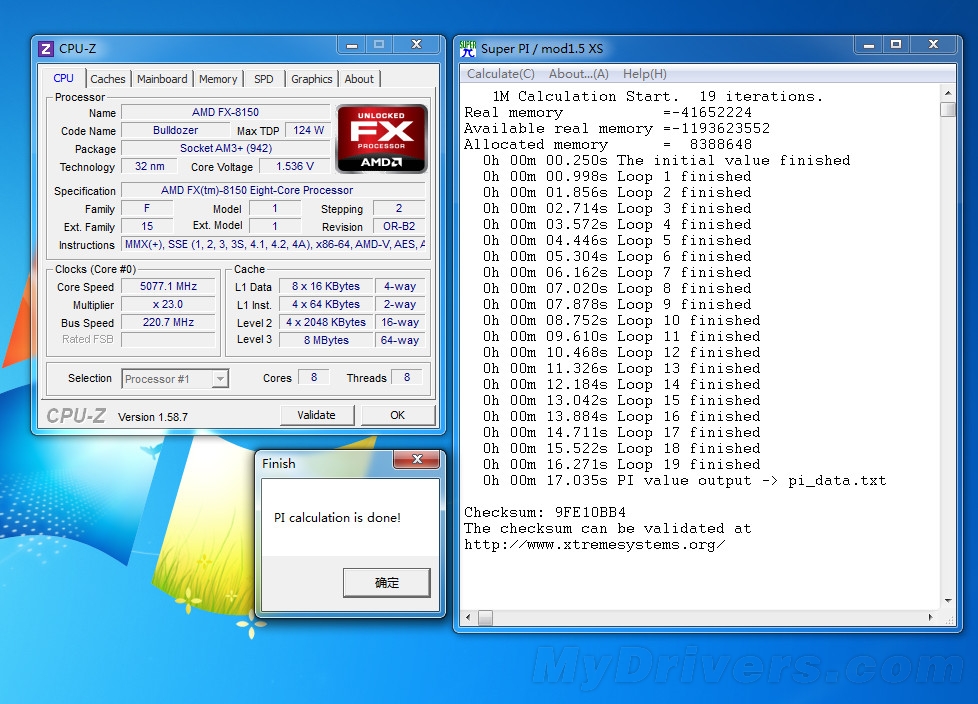Close the Finish dialog
Image resolution: width=978 pixels, height=704 pixels.
416,460
